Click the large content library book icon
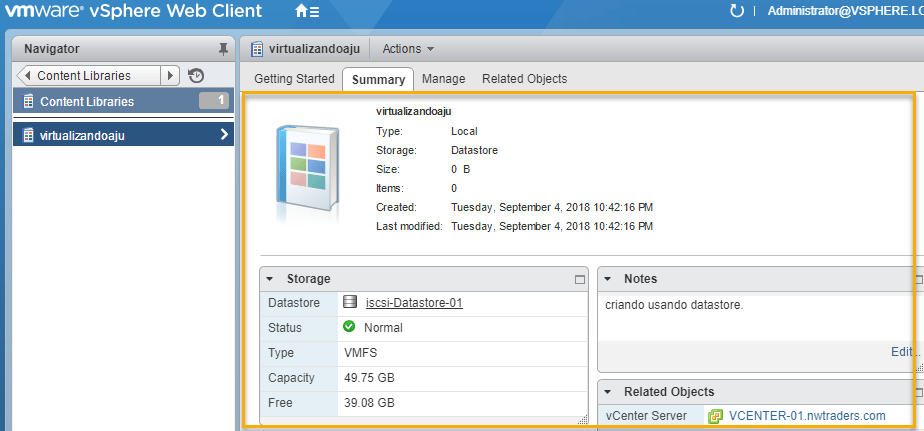Screen dimensions: 924x431 pyautogui.click(x=306, y=168)
